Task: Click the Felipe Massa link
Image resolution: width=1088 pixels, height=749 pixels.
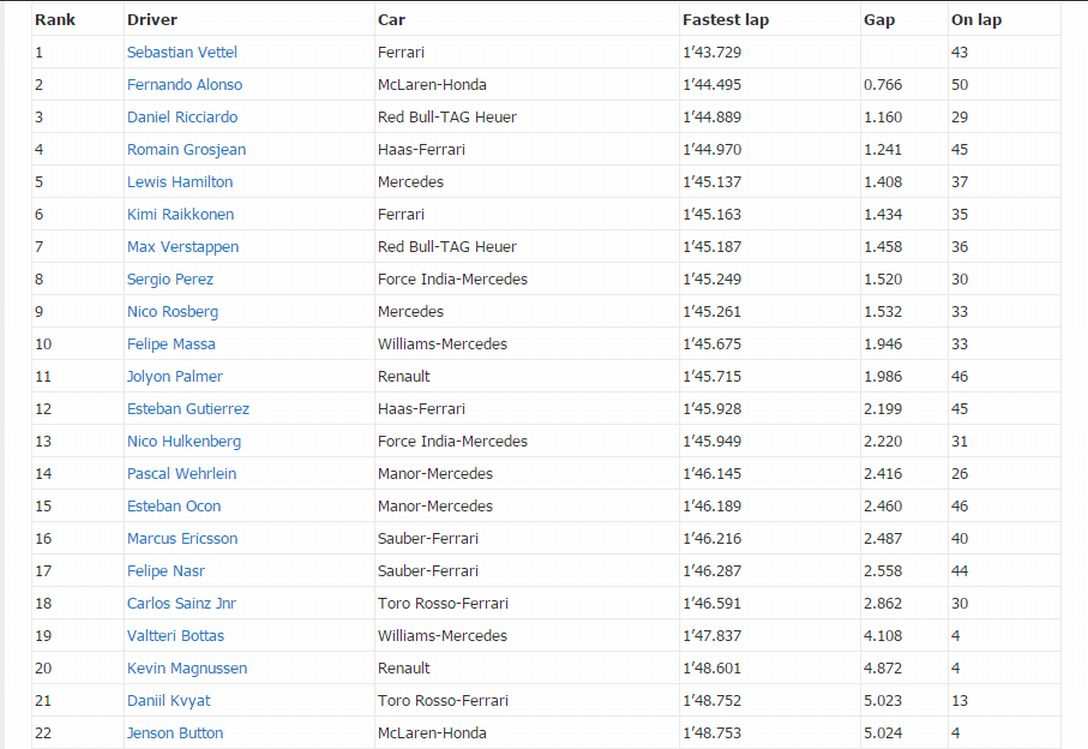Action: [x=171, y=344]
